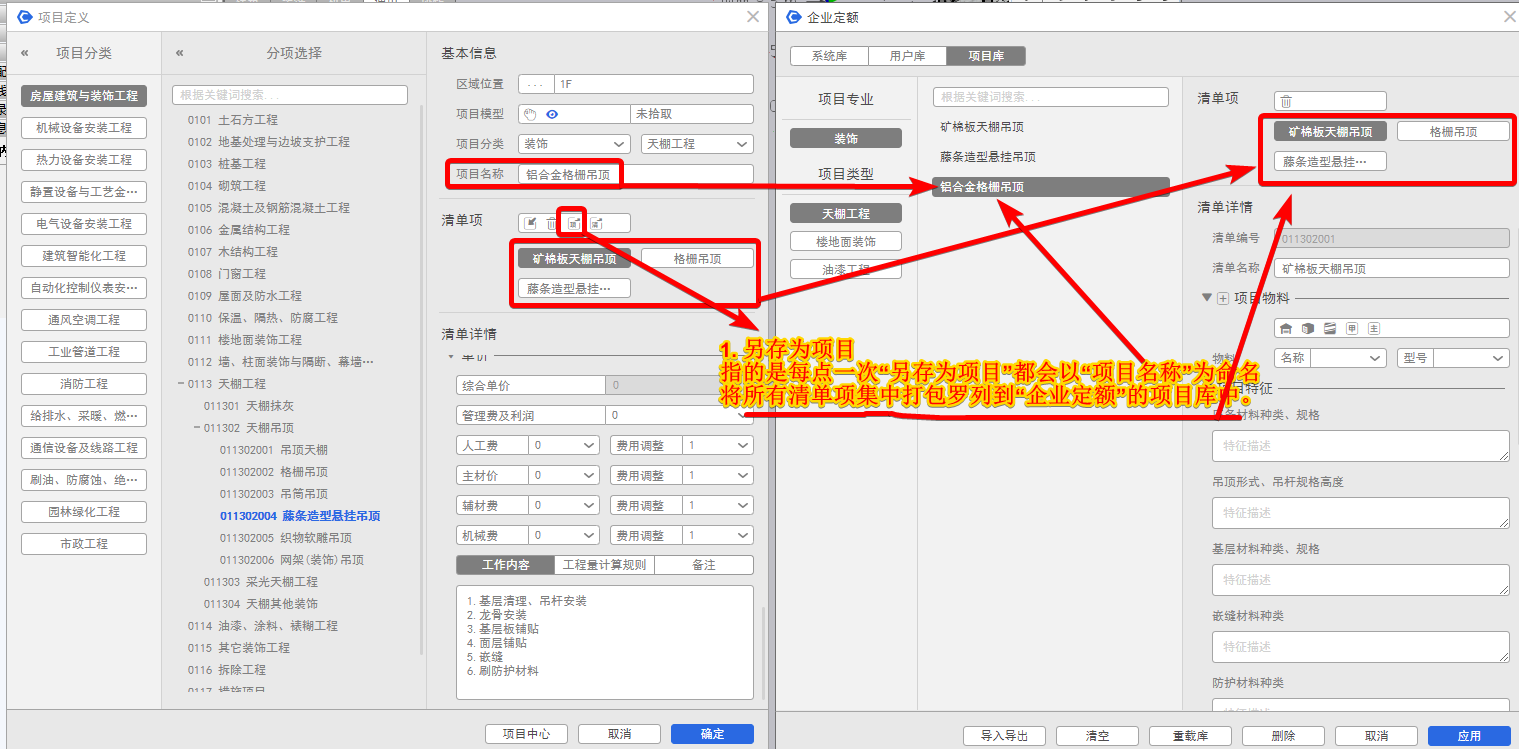Collapse the 011302 天棚吊顶 tree node
Image resolution: width=1519 pixels, height=749 pixels.
(x=195, y=428)
